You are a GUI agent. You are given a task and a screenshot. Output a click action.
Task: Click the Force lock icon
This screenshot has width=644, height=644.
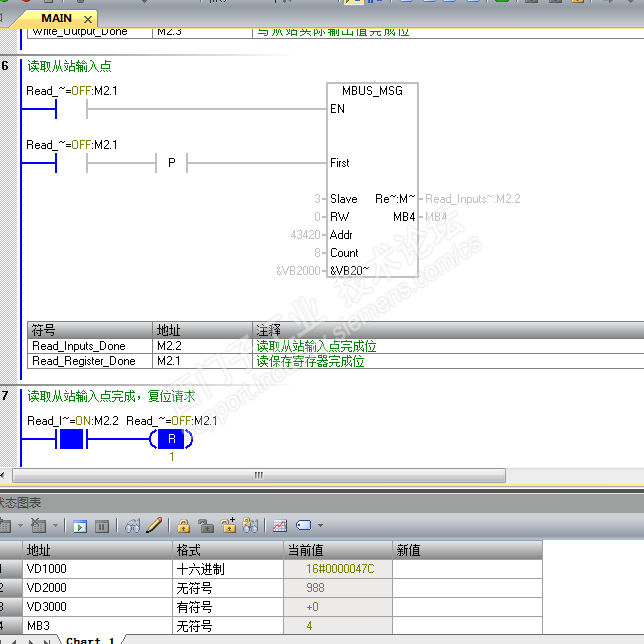click(184, 525)
